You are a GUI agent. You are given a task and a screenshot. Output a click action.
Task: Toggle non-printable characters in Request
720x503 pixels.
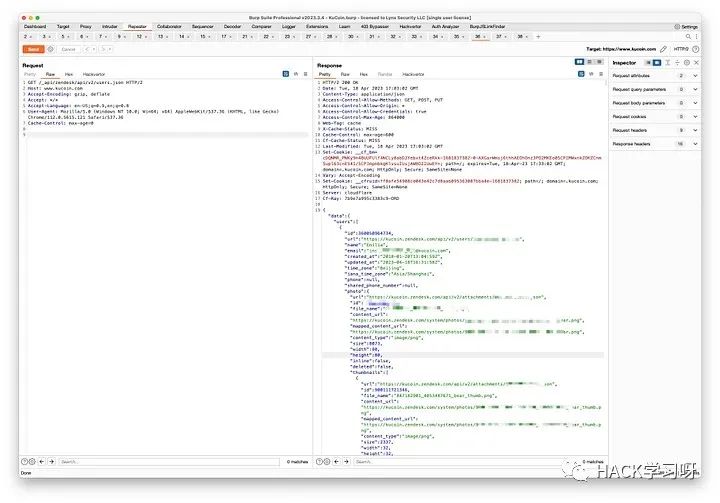(296, 73)
